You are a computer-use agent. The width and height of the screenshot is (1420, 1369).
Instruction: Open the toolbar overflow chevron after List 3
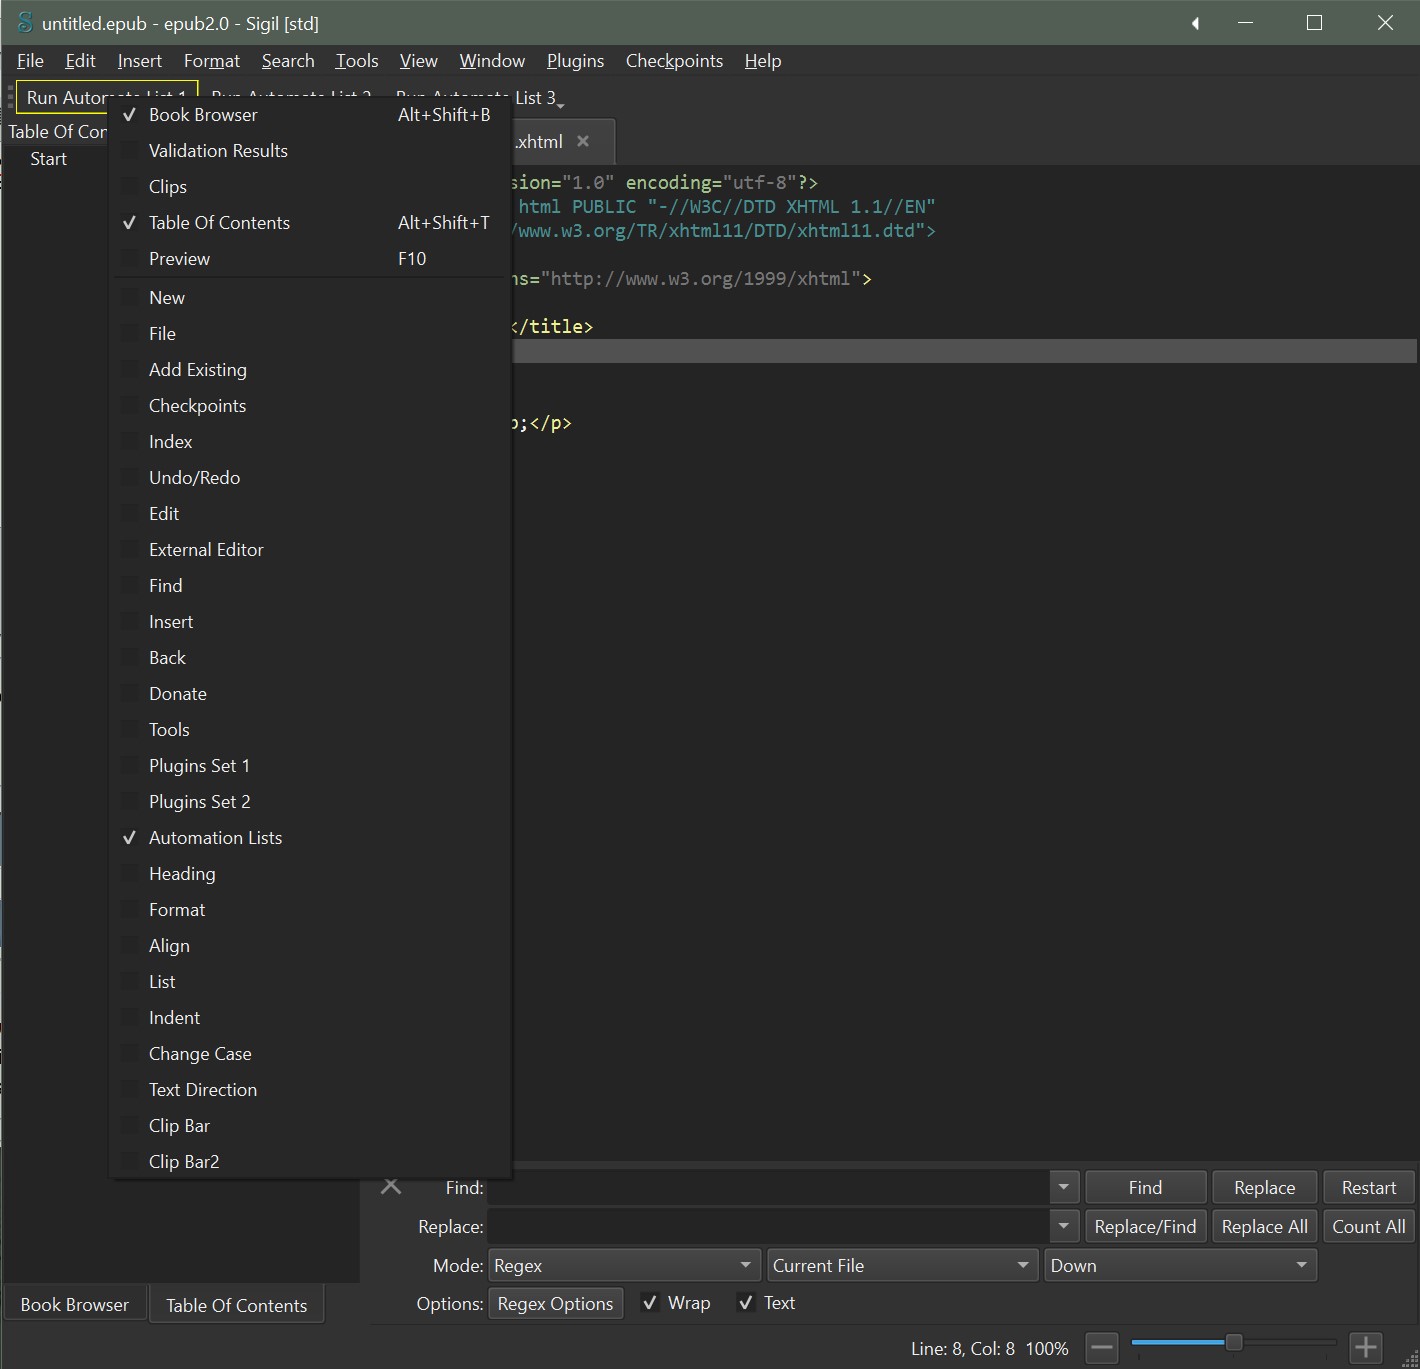560,105
